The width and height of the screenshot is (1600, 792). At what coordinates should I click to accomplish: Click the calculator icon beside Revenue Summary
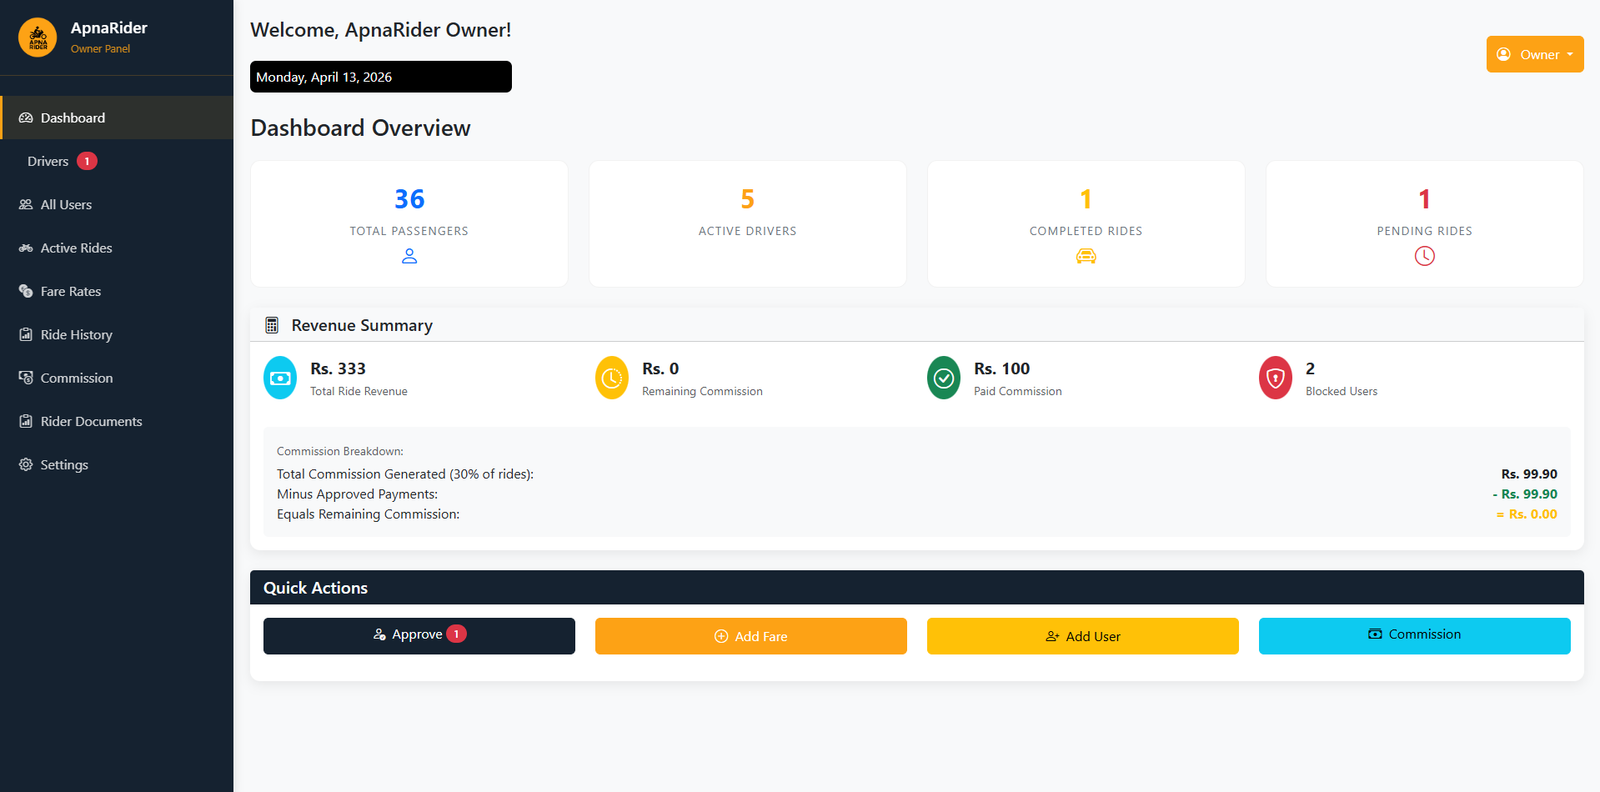(272, 326)
